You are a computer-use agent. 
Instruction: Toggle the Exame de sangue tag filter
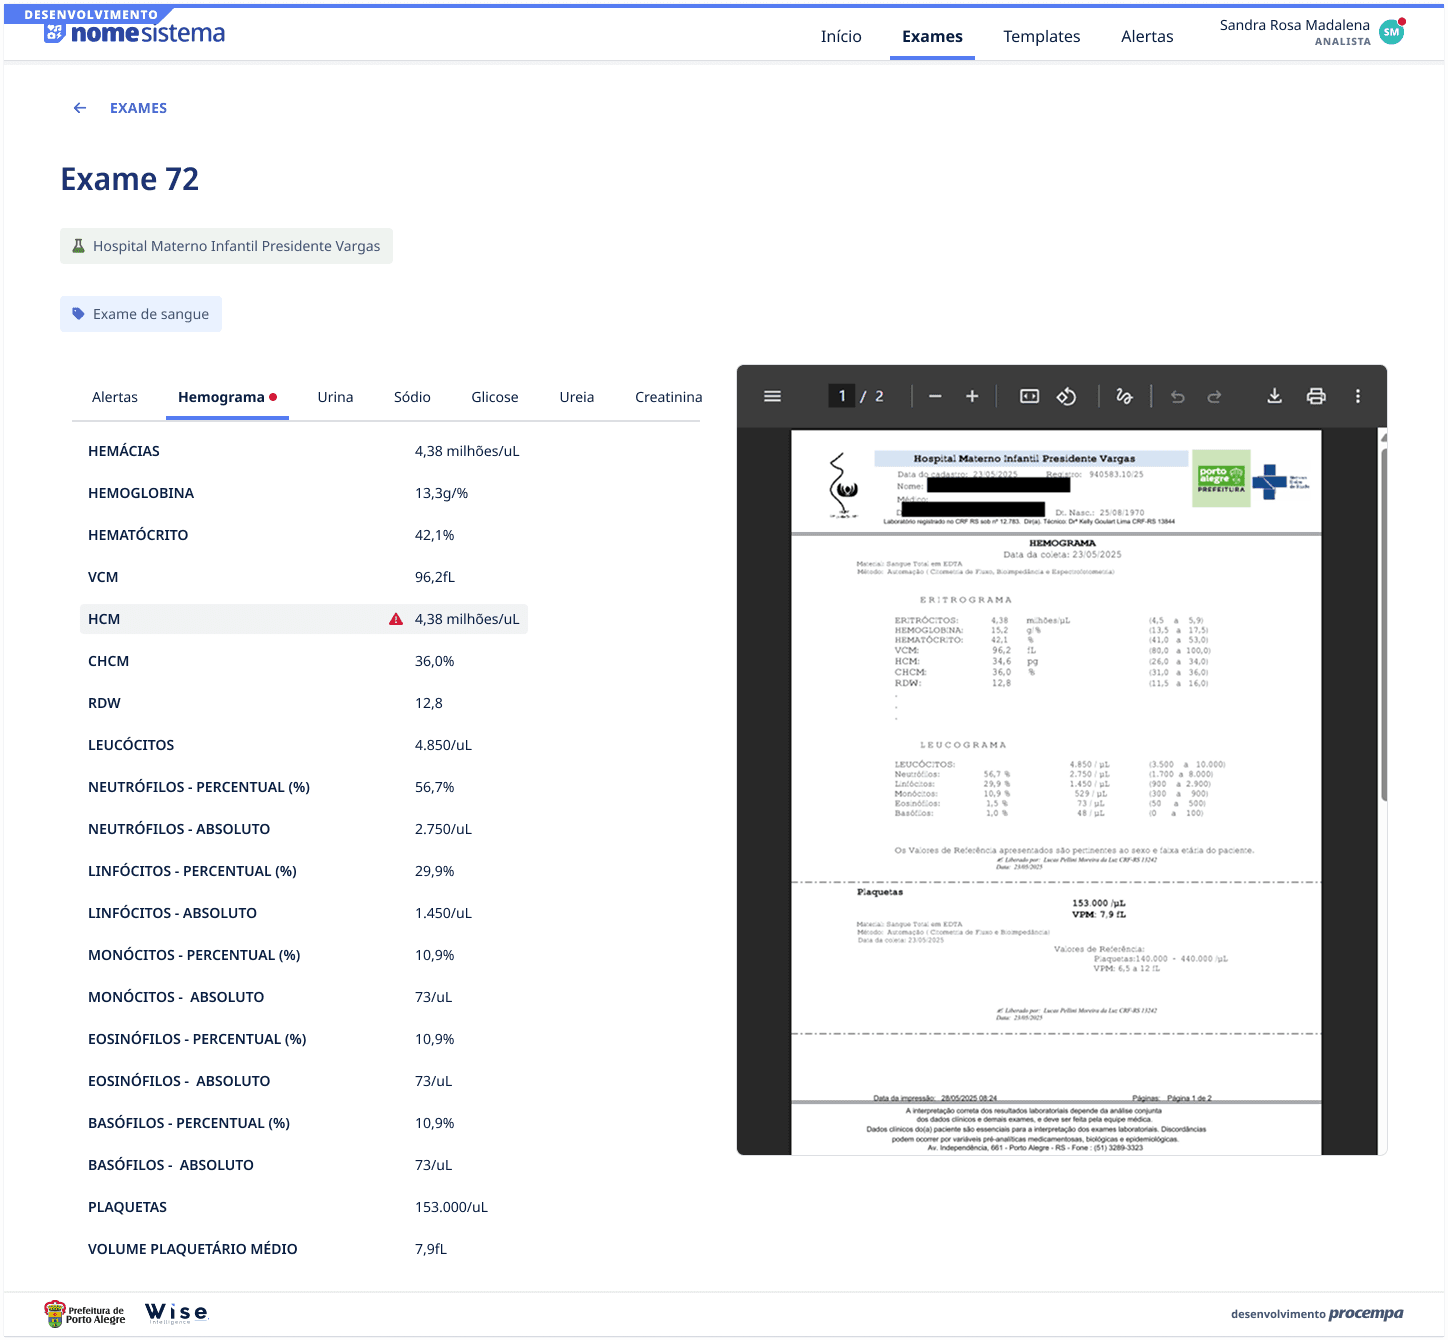(x=140, y=313)
